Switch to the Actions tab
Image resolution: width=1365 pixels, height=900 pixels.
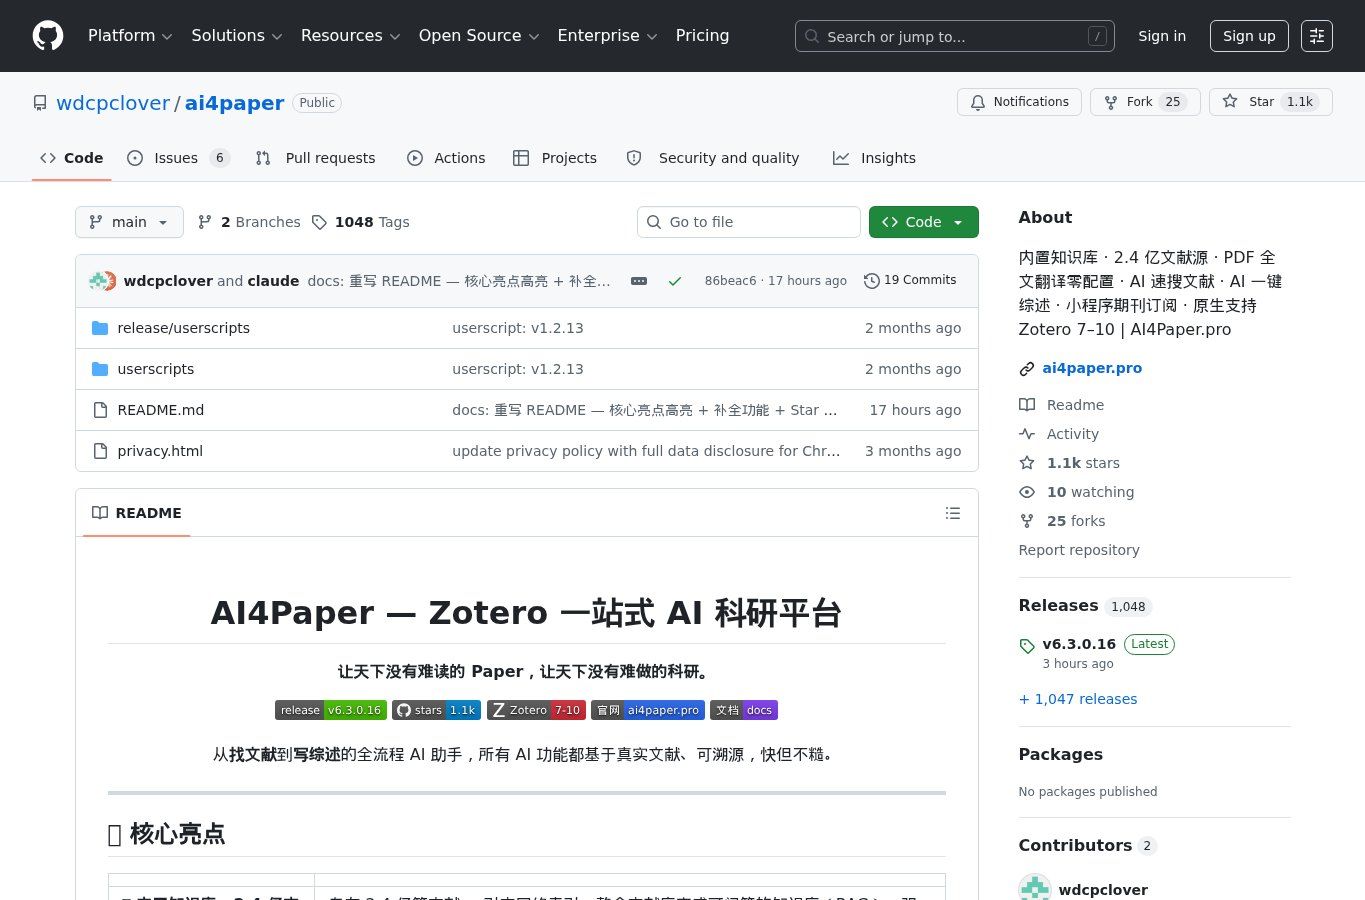click(446, 158)
